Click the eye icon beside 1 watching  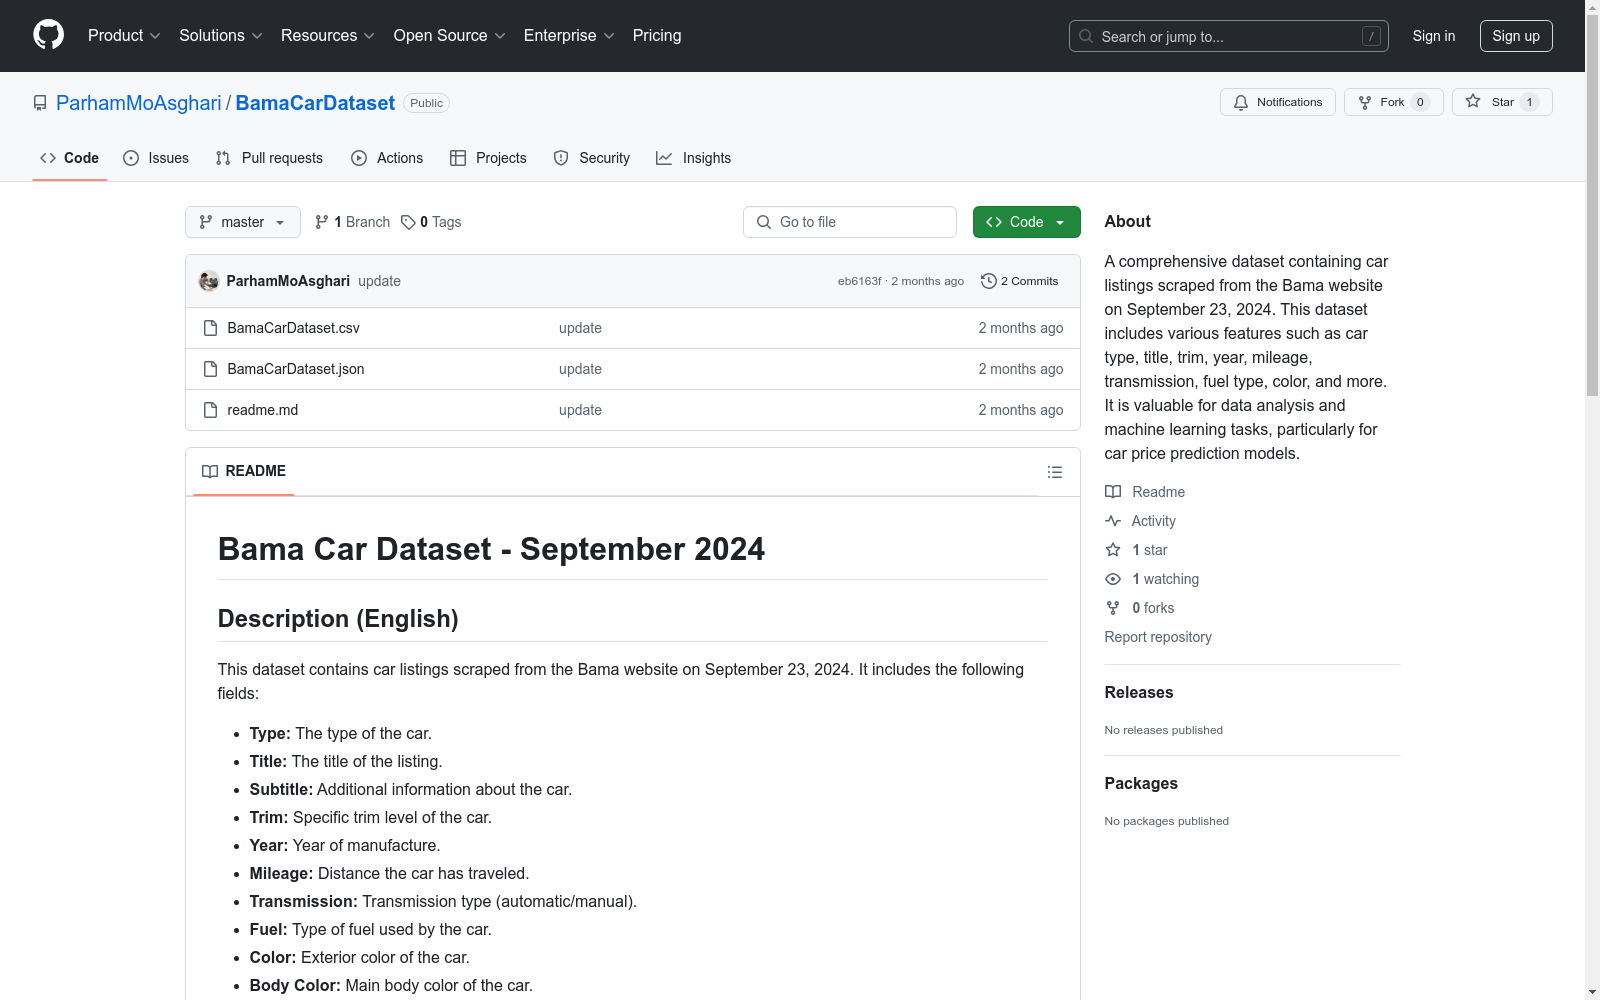pos(1113,579)
